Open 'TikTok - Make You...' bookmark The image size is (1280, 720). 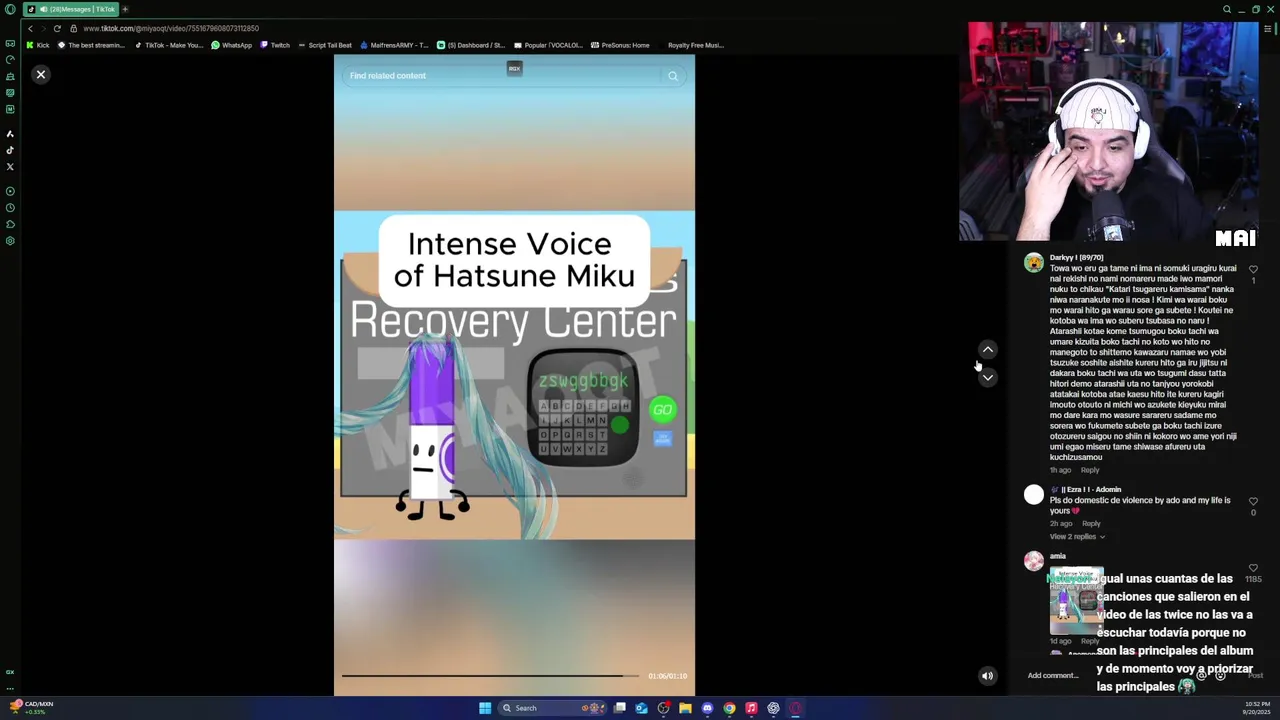[168, 45]
